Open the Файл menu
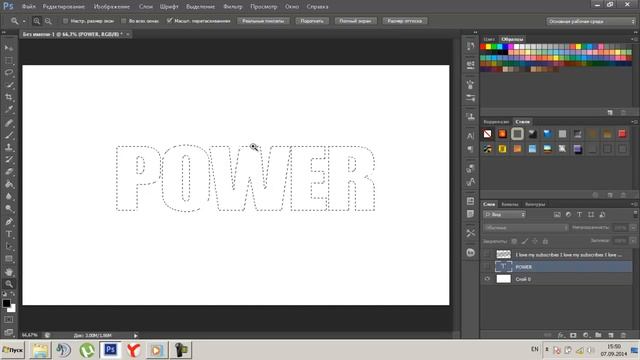Screen dimensions: 640x360 pos(29,7)
